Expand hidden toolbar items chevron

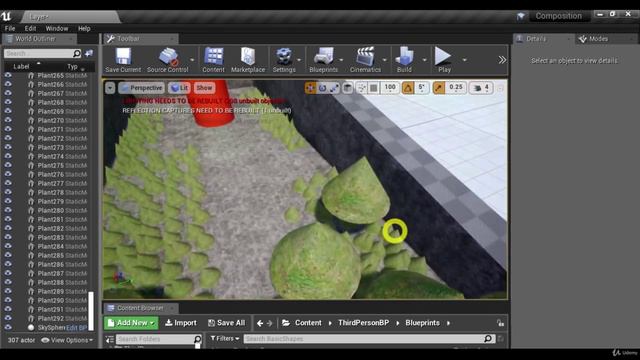pyautogui.click(x=502, y=60)
